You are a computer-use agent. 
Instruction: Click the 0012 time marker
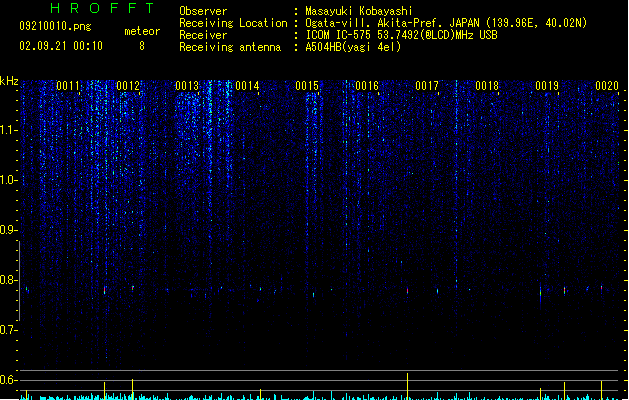click(128, 86)
